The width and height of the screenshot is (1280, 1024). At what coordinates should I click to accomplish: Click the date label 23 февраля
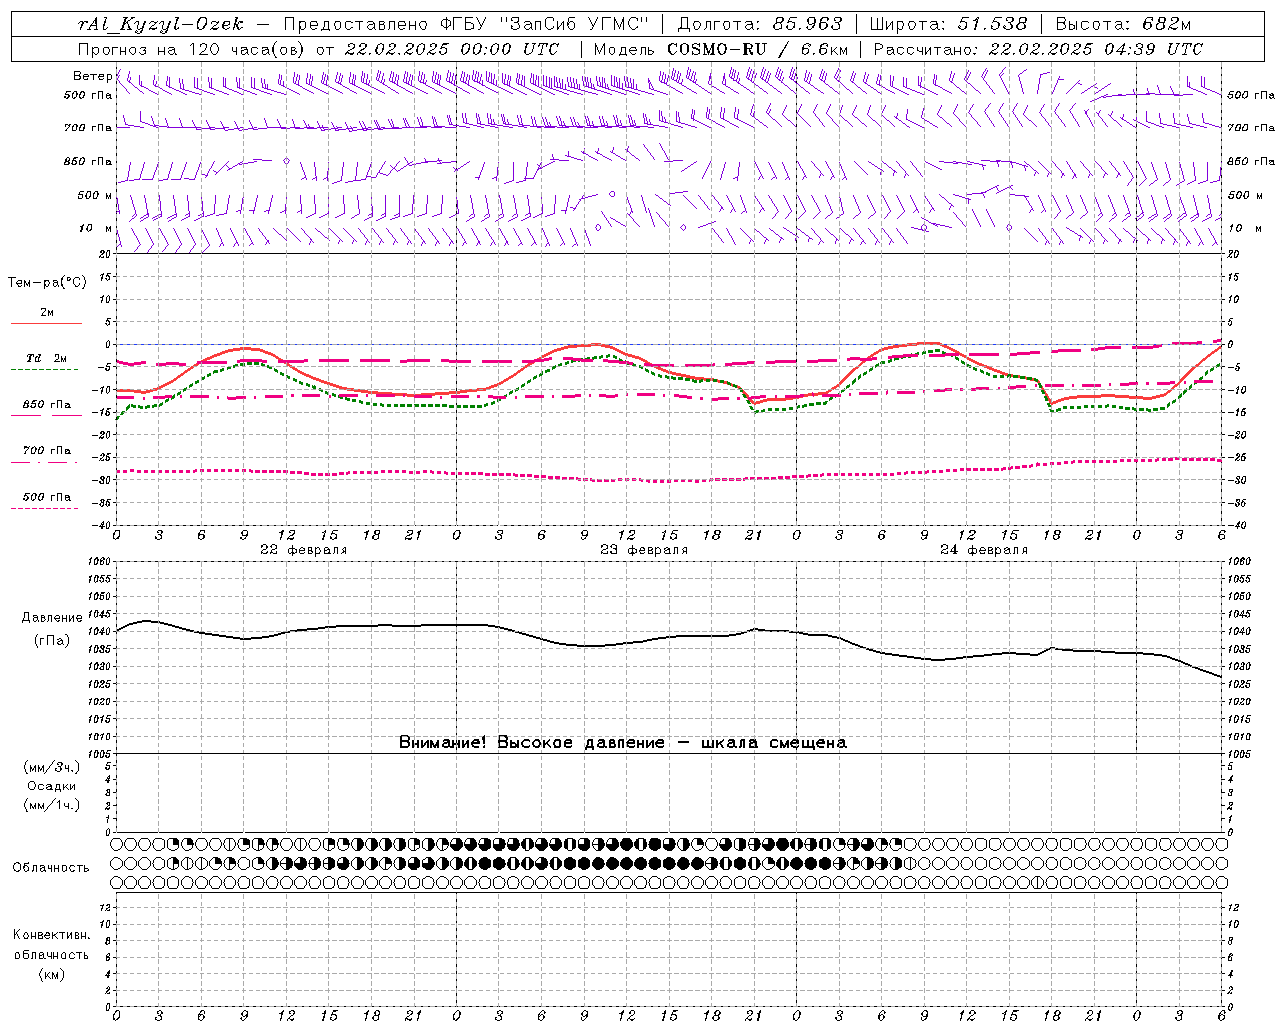pyautogui.click(x=644, y=550)
